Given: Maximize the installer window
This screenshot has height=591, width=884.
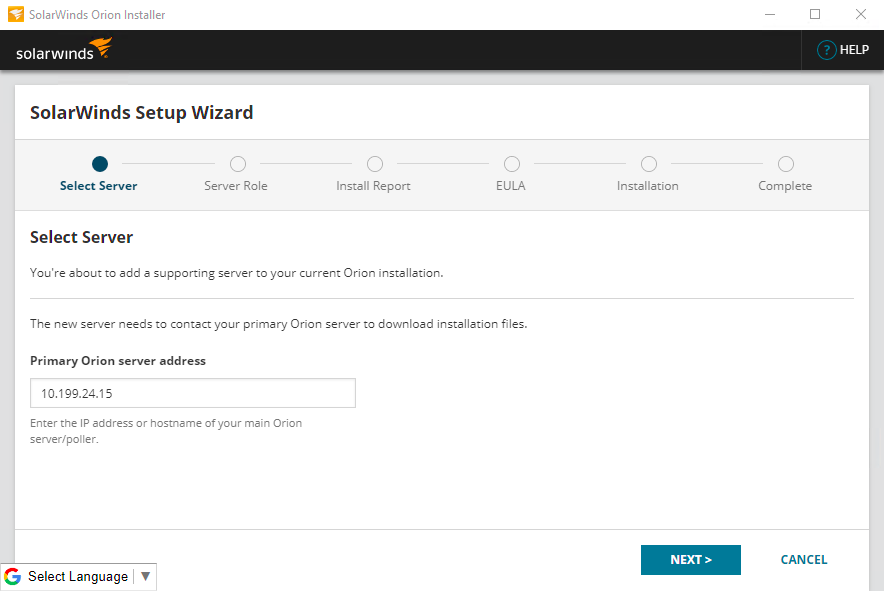Looking at the screenshot, I should click(815, 15).
